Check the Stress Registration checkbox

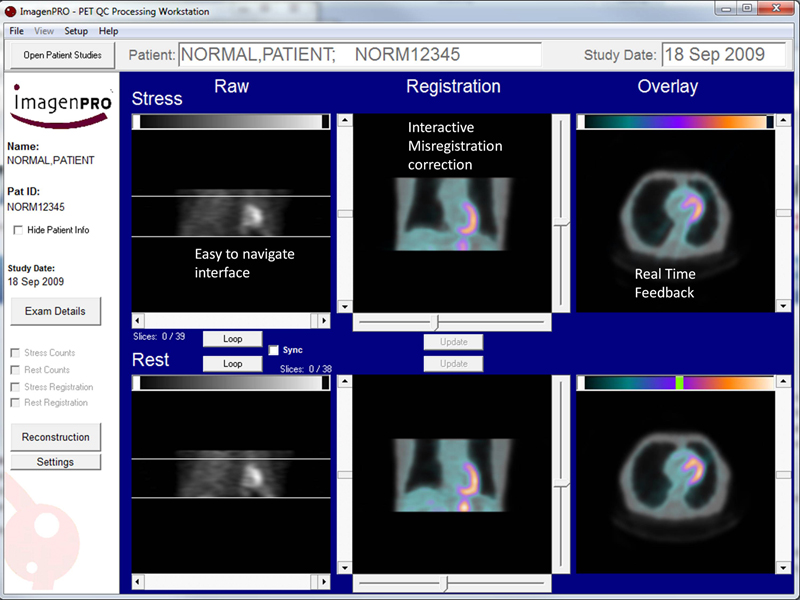(15, 387)
